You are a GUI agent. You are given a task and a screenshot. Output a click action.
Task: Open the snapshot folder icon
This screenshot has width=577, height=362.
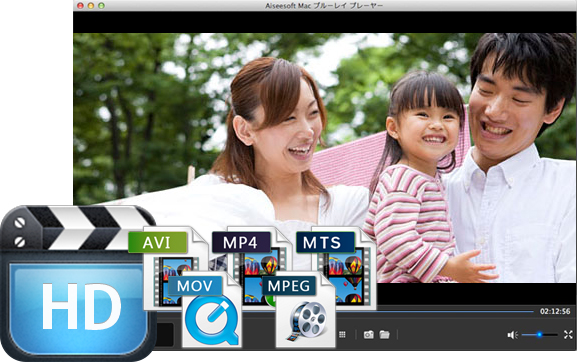(385, 334)
